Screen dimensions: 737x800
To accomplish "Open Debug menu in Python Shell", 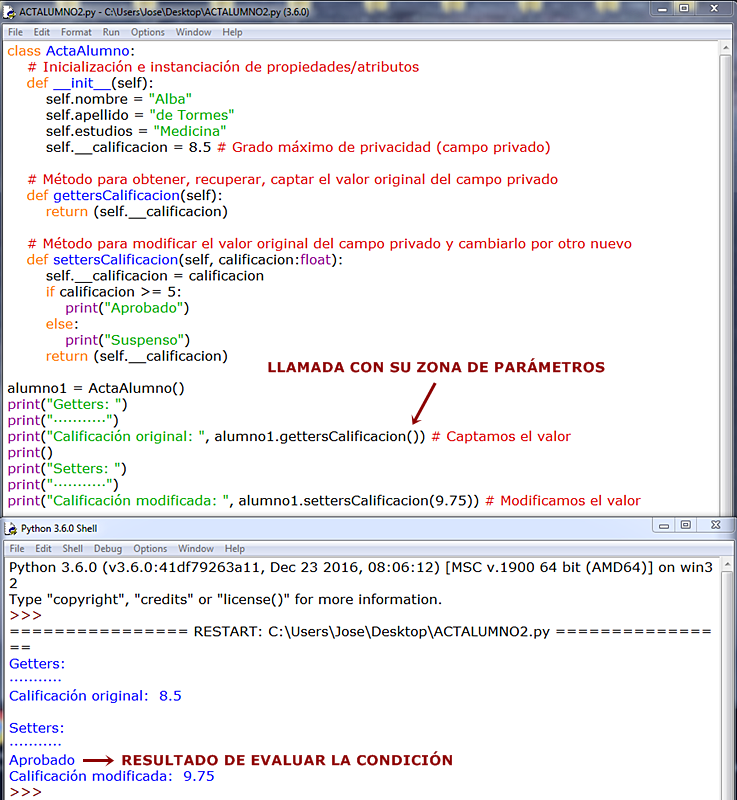I will [x=108, y=548].
